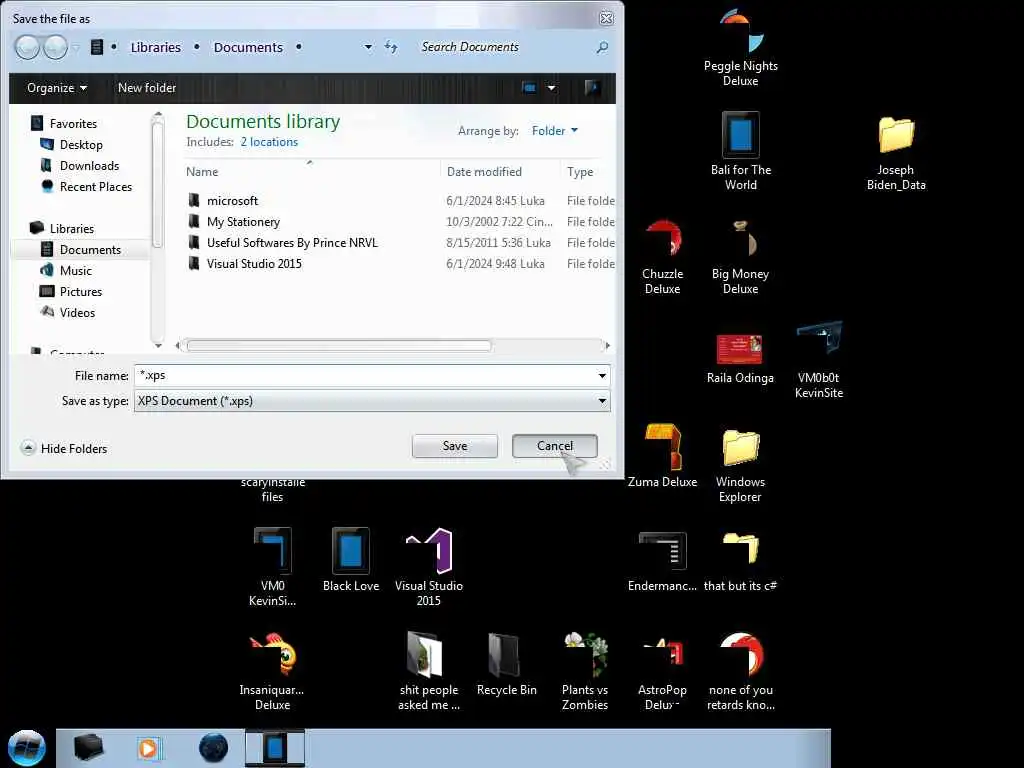The height and width of the screenshot is (768, 1024).
Task: Click the recent pages arrow by Back/Forward
Action: (76, 47)
